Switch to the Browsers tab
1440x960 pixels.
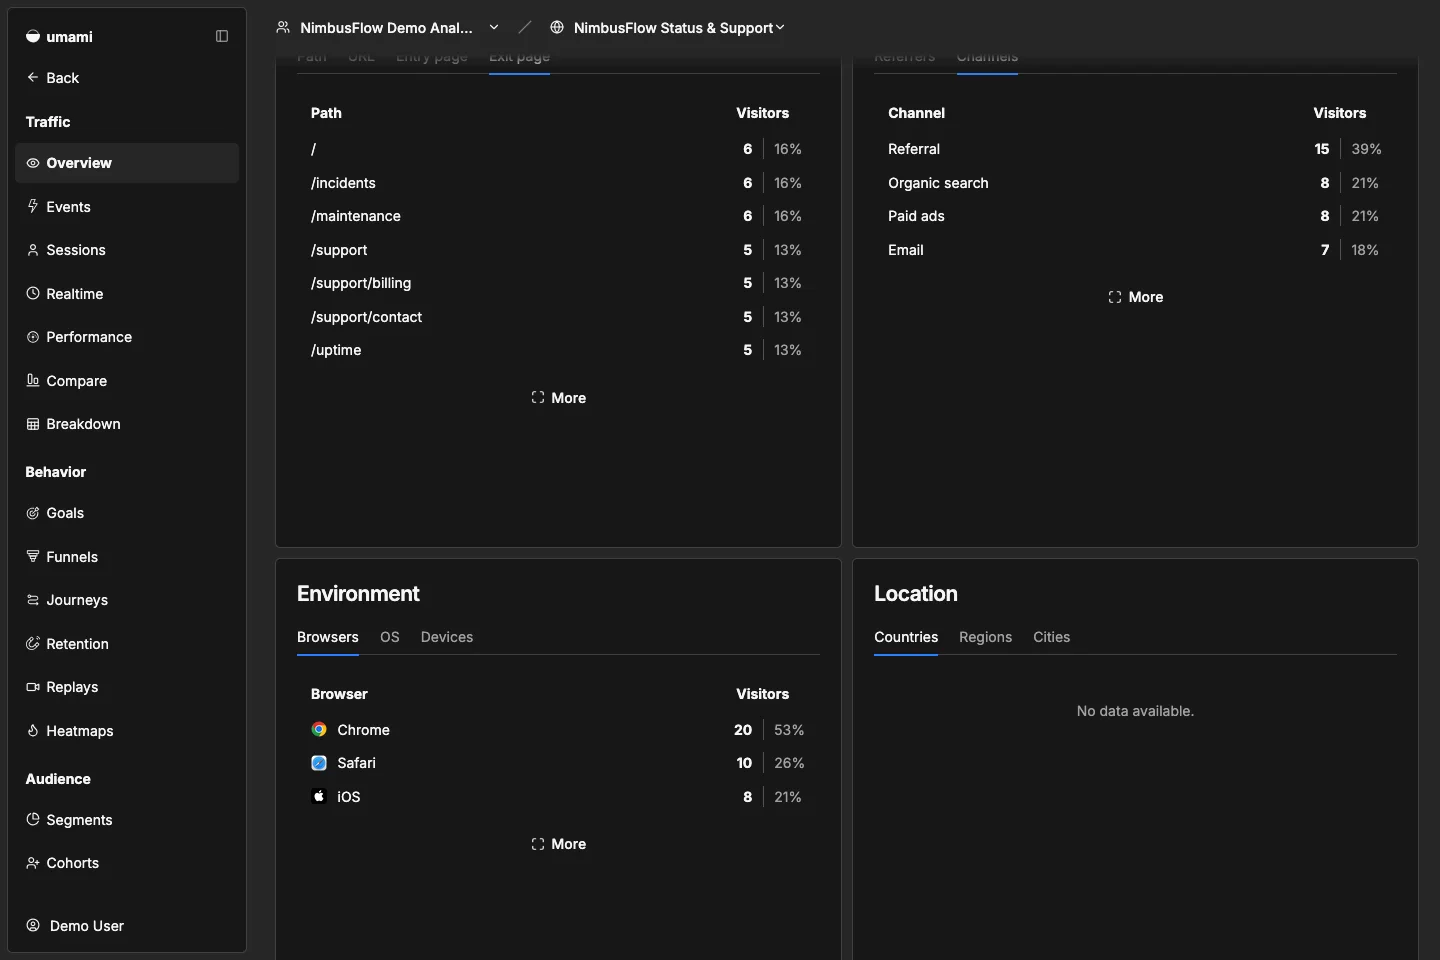click(328, 637)
